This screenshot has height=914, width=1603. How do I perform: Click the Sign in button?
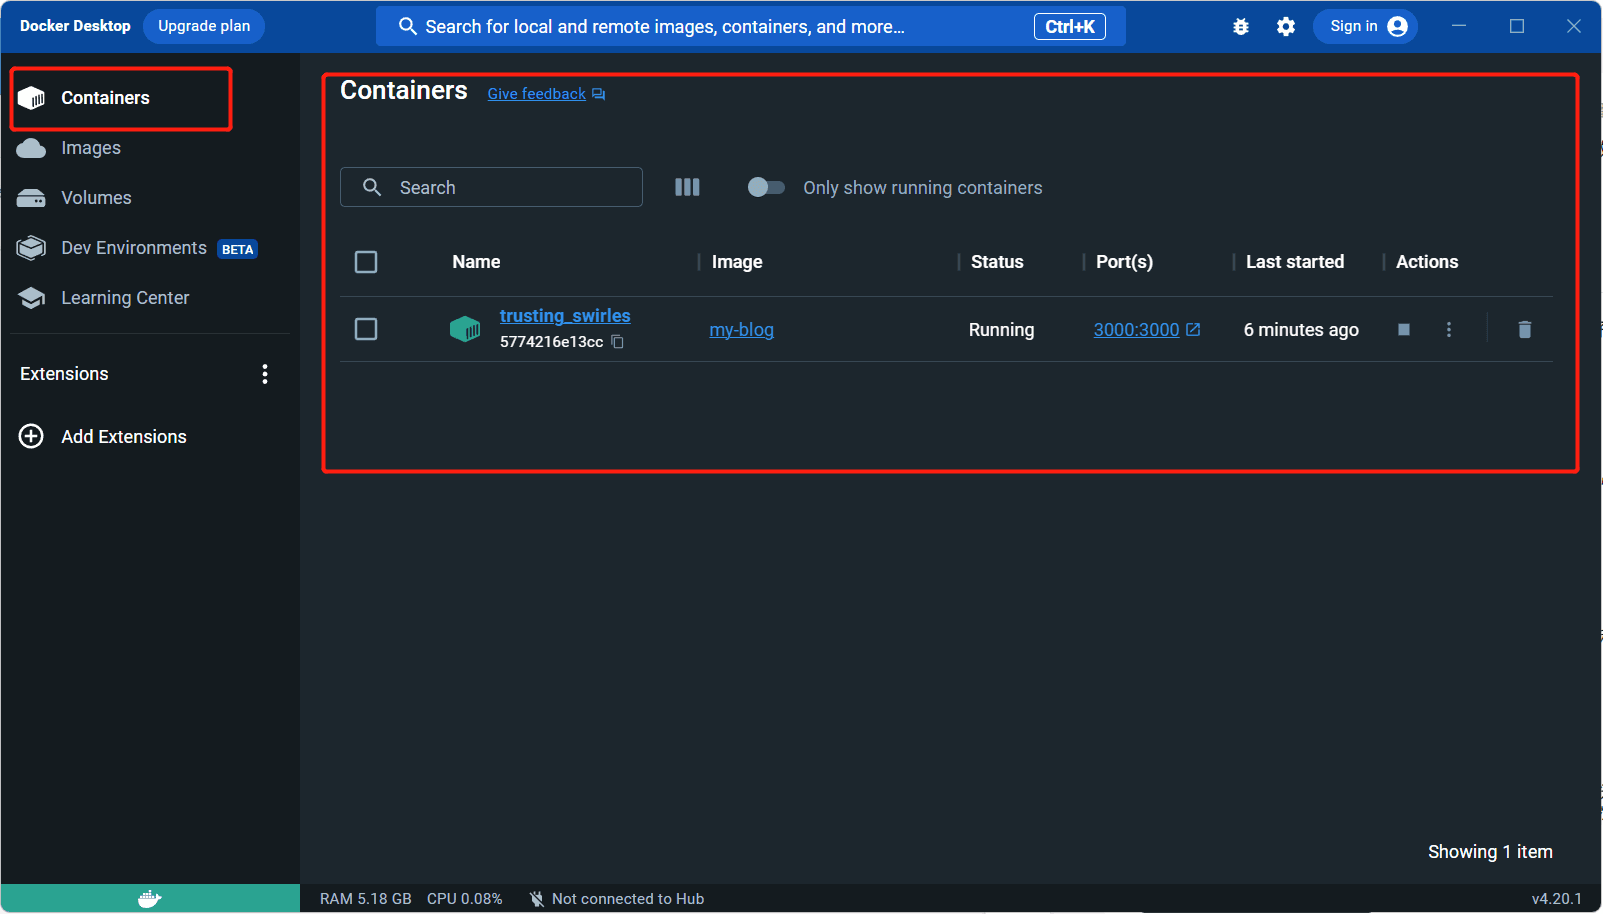click(1365, 26)
